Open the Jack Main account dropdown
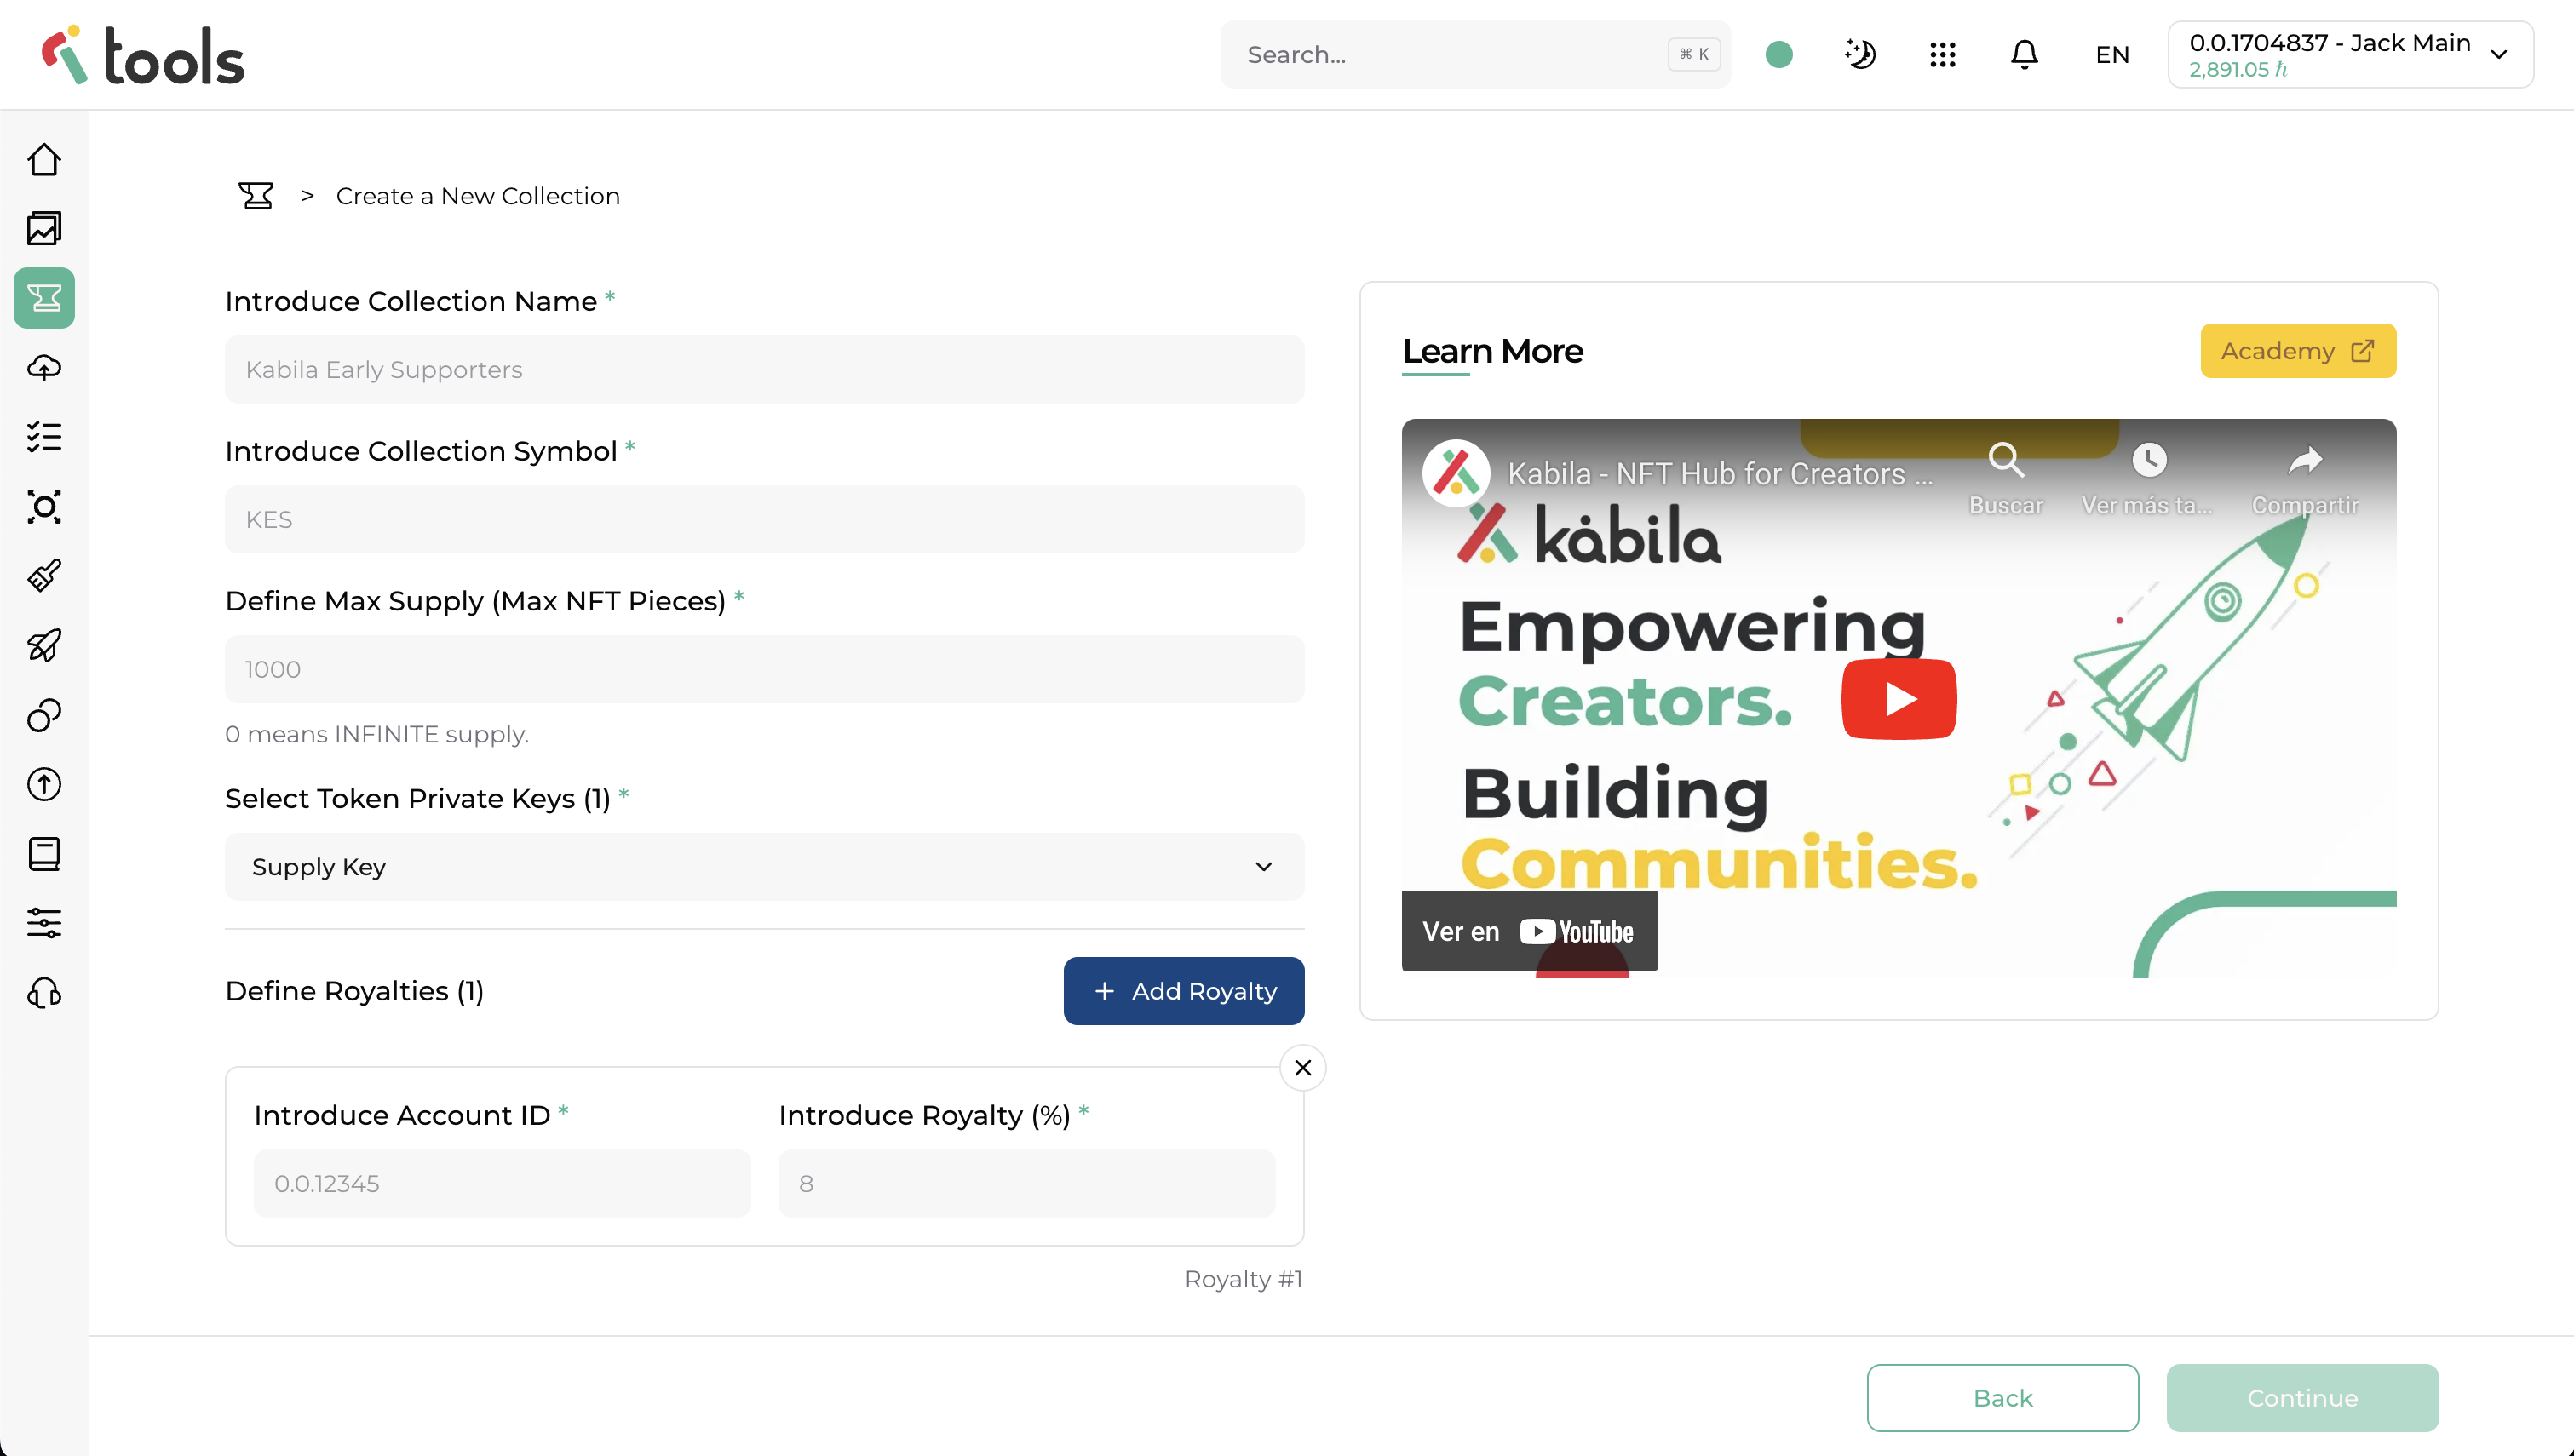Viewport: 2574px width, 1456px height. [x=2349, y=54]
